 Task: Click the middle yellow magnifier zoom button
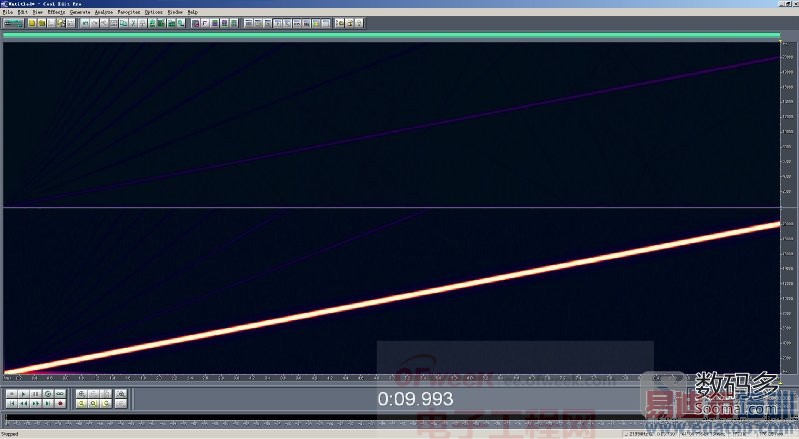(93, 403)
